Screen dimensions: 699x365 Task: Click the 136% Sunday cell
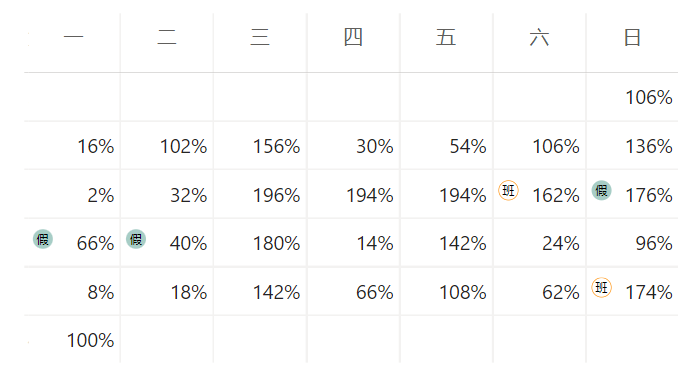click(x=632, y=145)
